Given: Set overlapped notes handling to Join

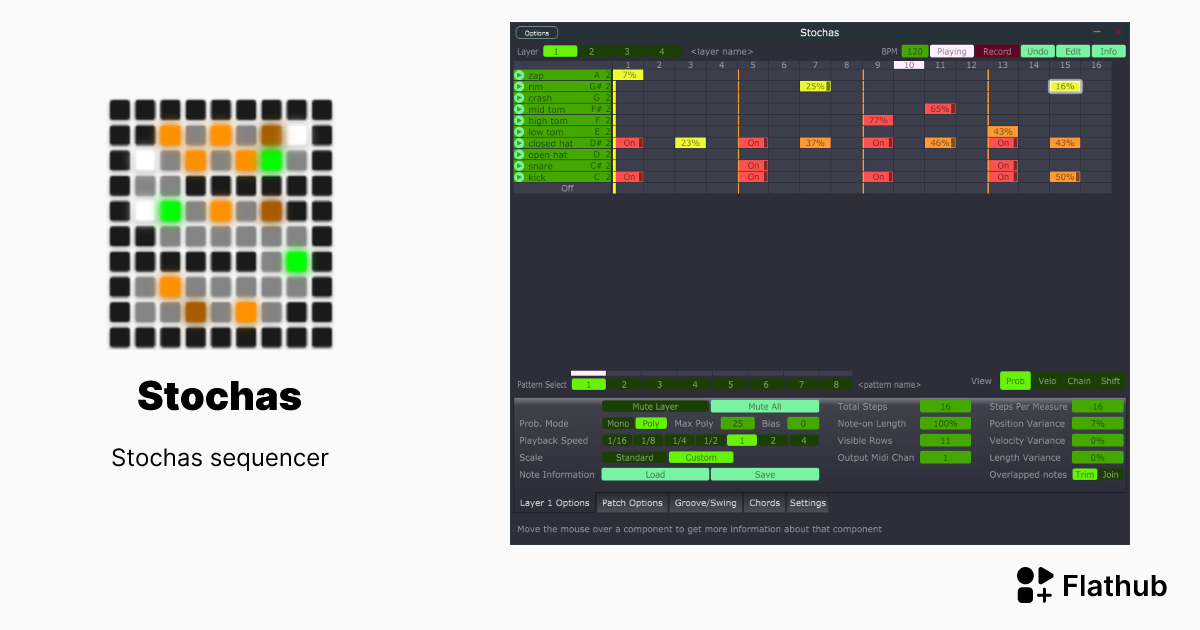Looking at the screenshot, I should [x=1111, y=474].
